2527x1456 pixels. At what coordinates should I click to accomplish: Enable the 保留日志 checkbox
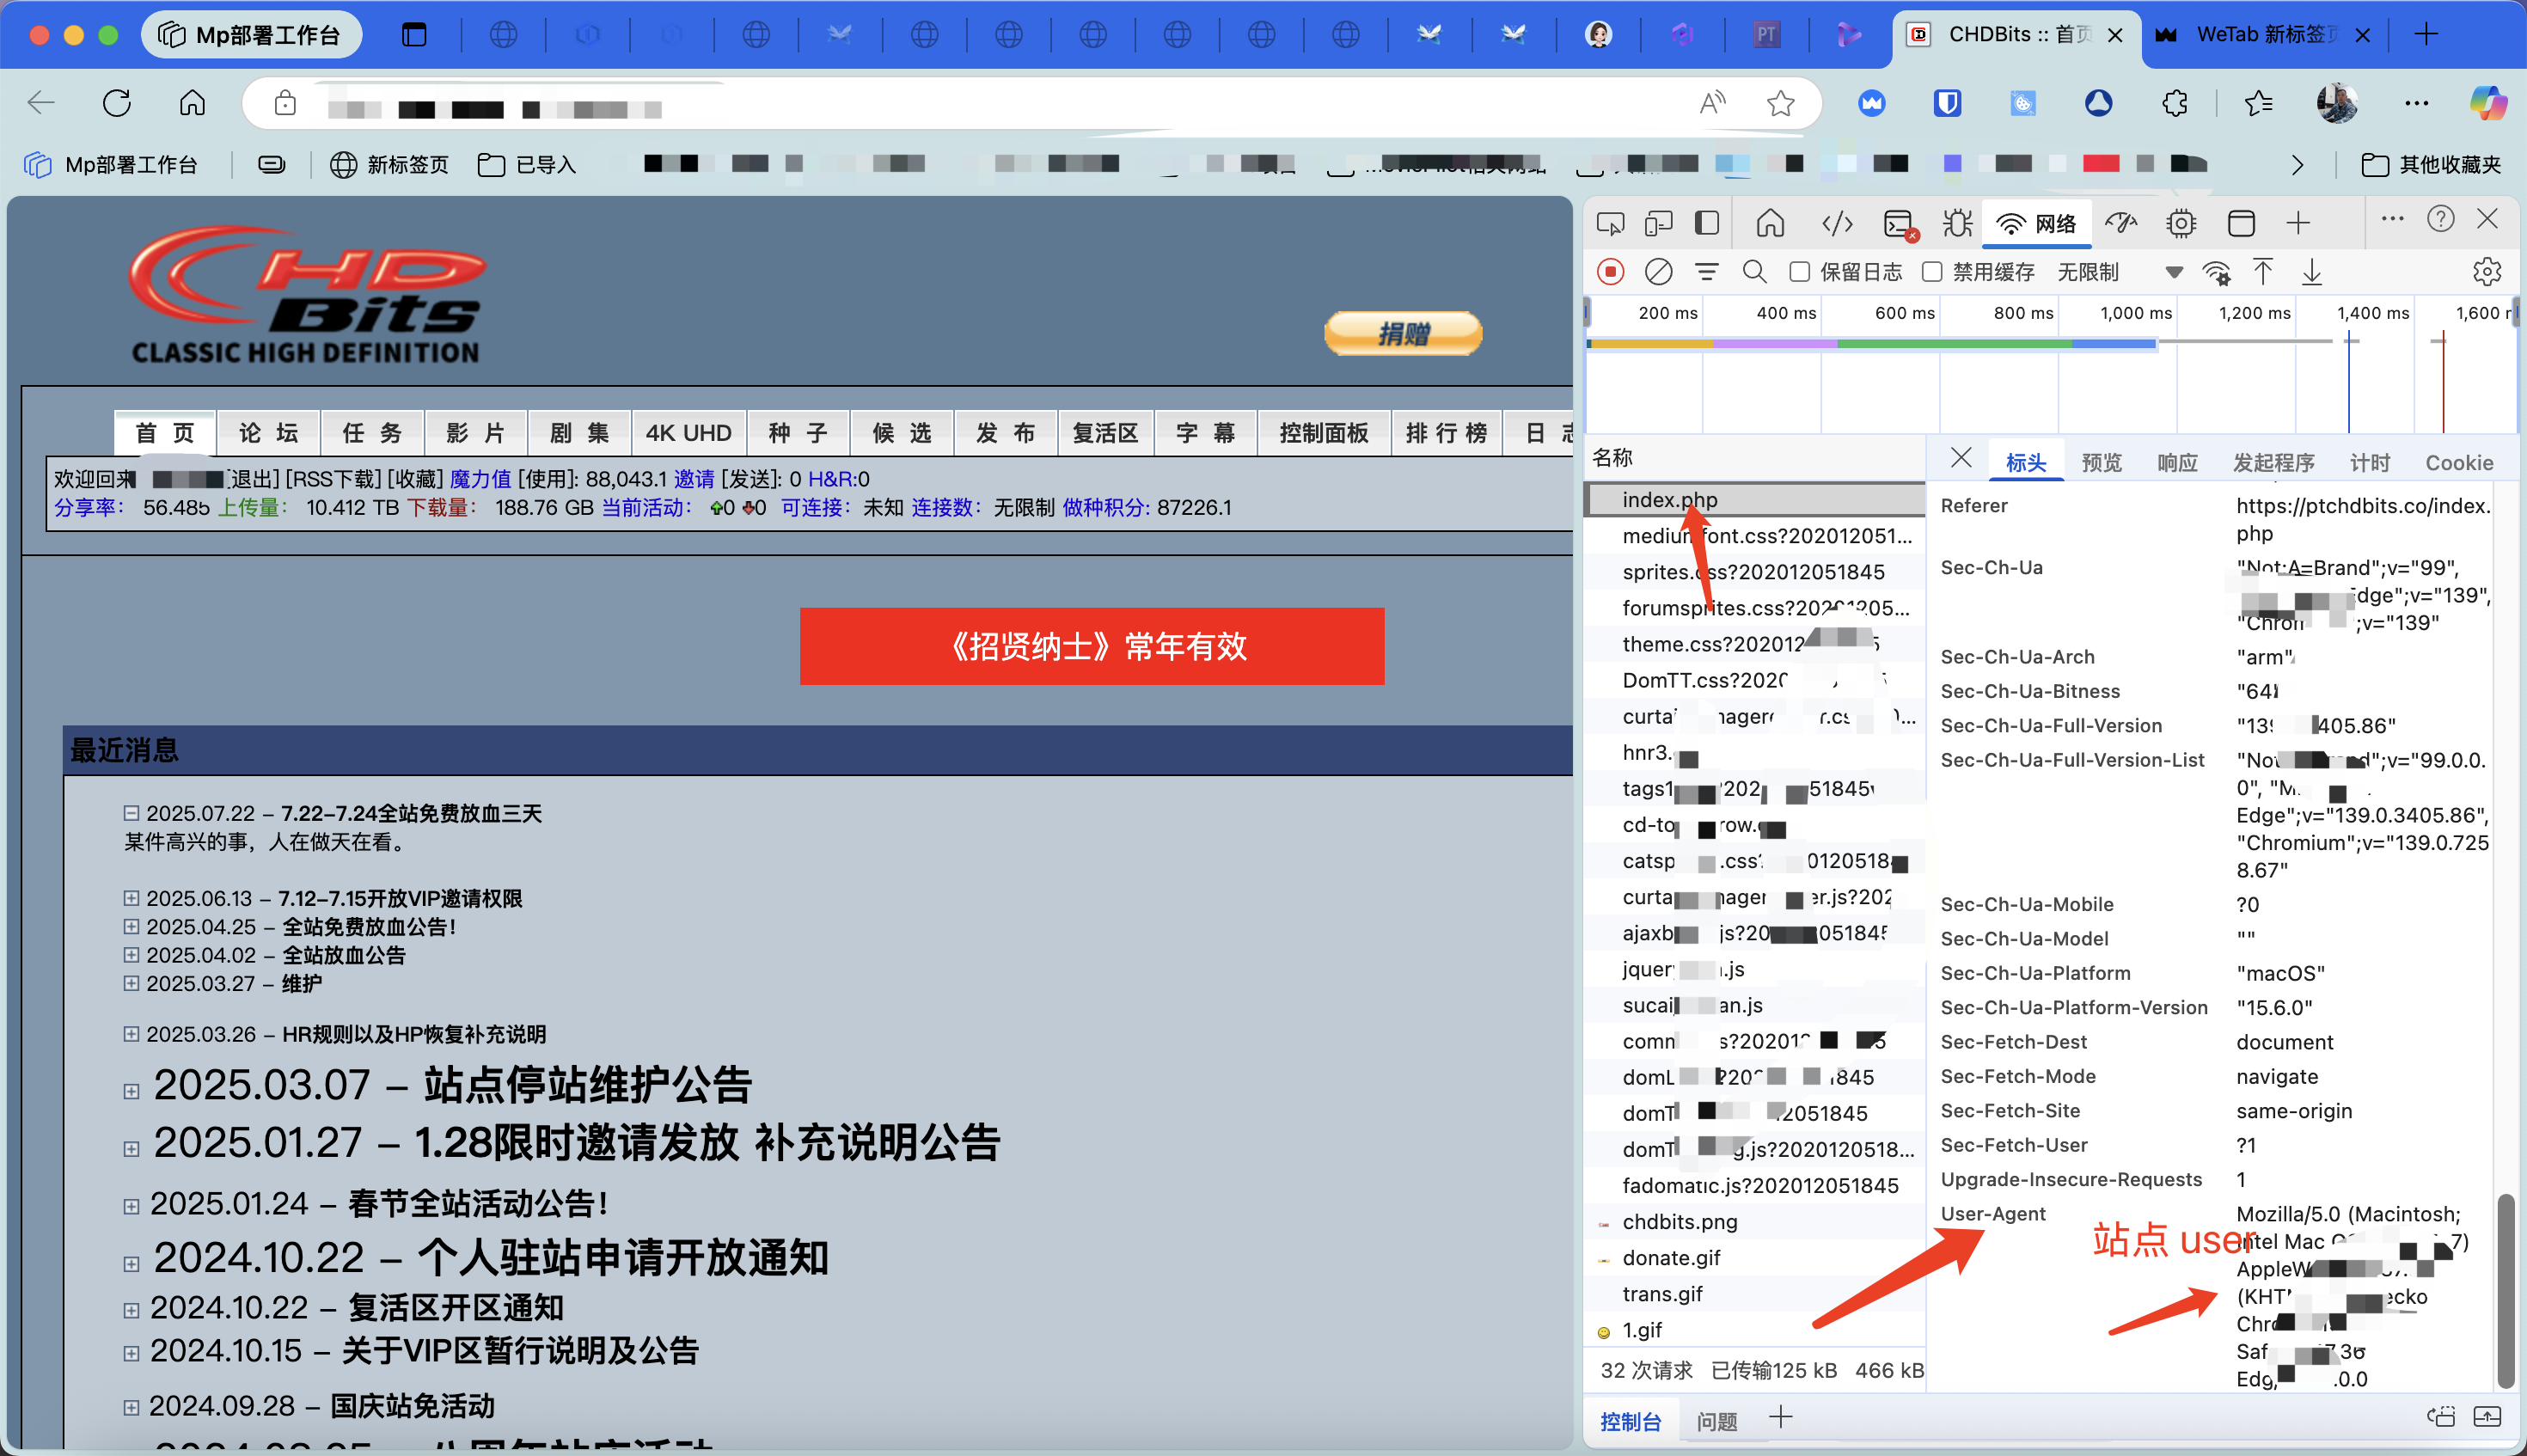1799,272
